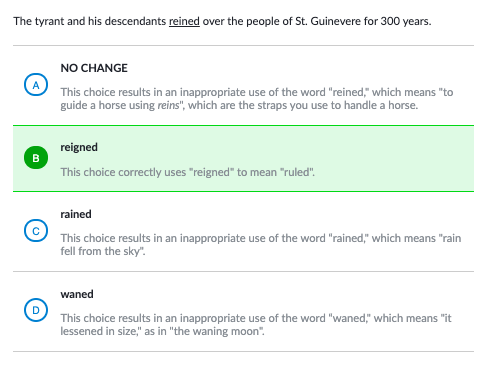This screenshot has height=368, width=485.
Task: Click explanation text about guiding a horse
Action: (257, 99)
